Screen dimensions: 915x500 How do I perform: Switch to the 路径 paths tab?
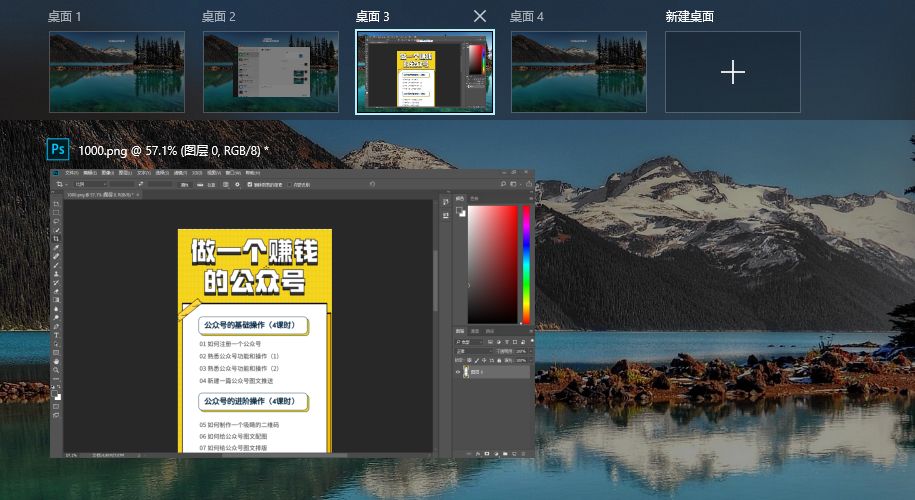(490, 331)
